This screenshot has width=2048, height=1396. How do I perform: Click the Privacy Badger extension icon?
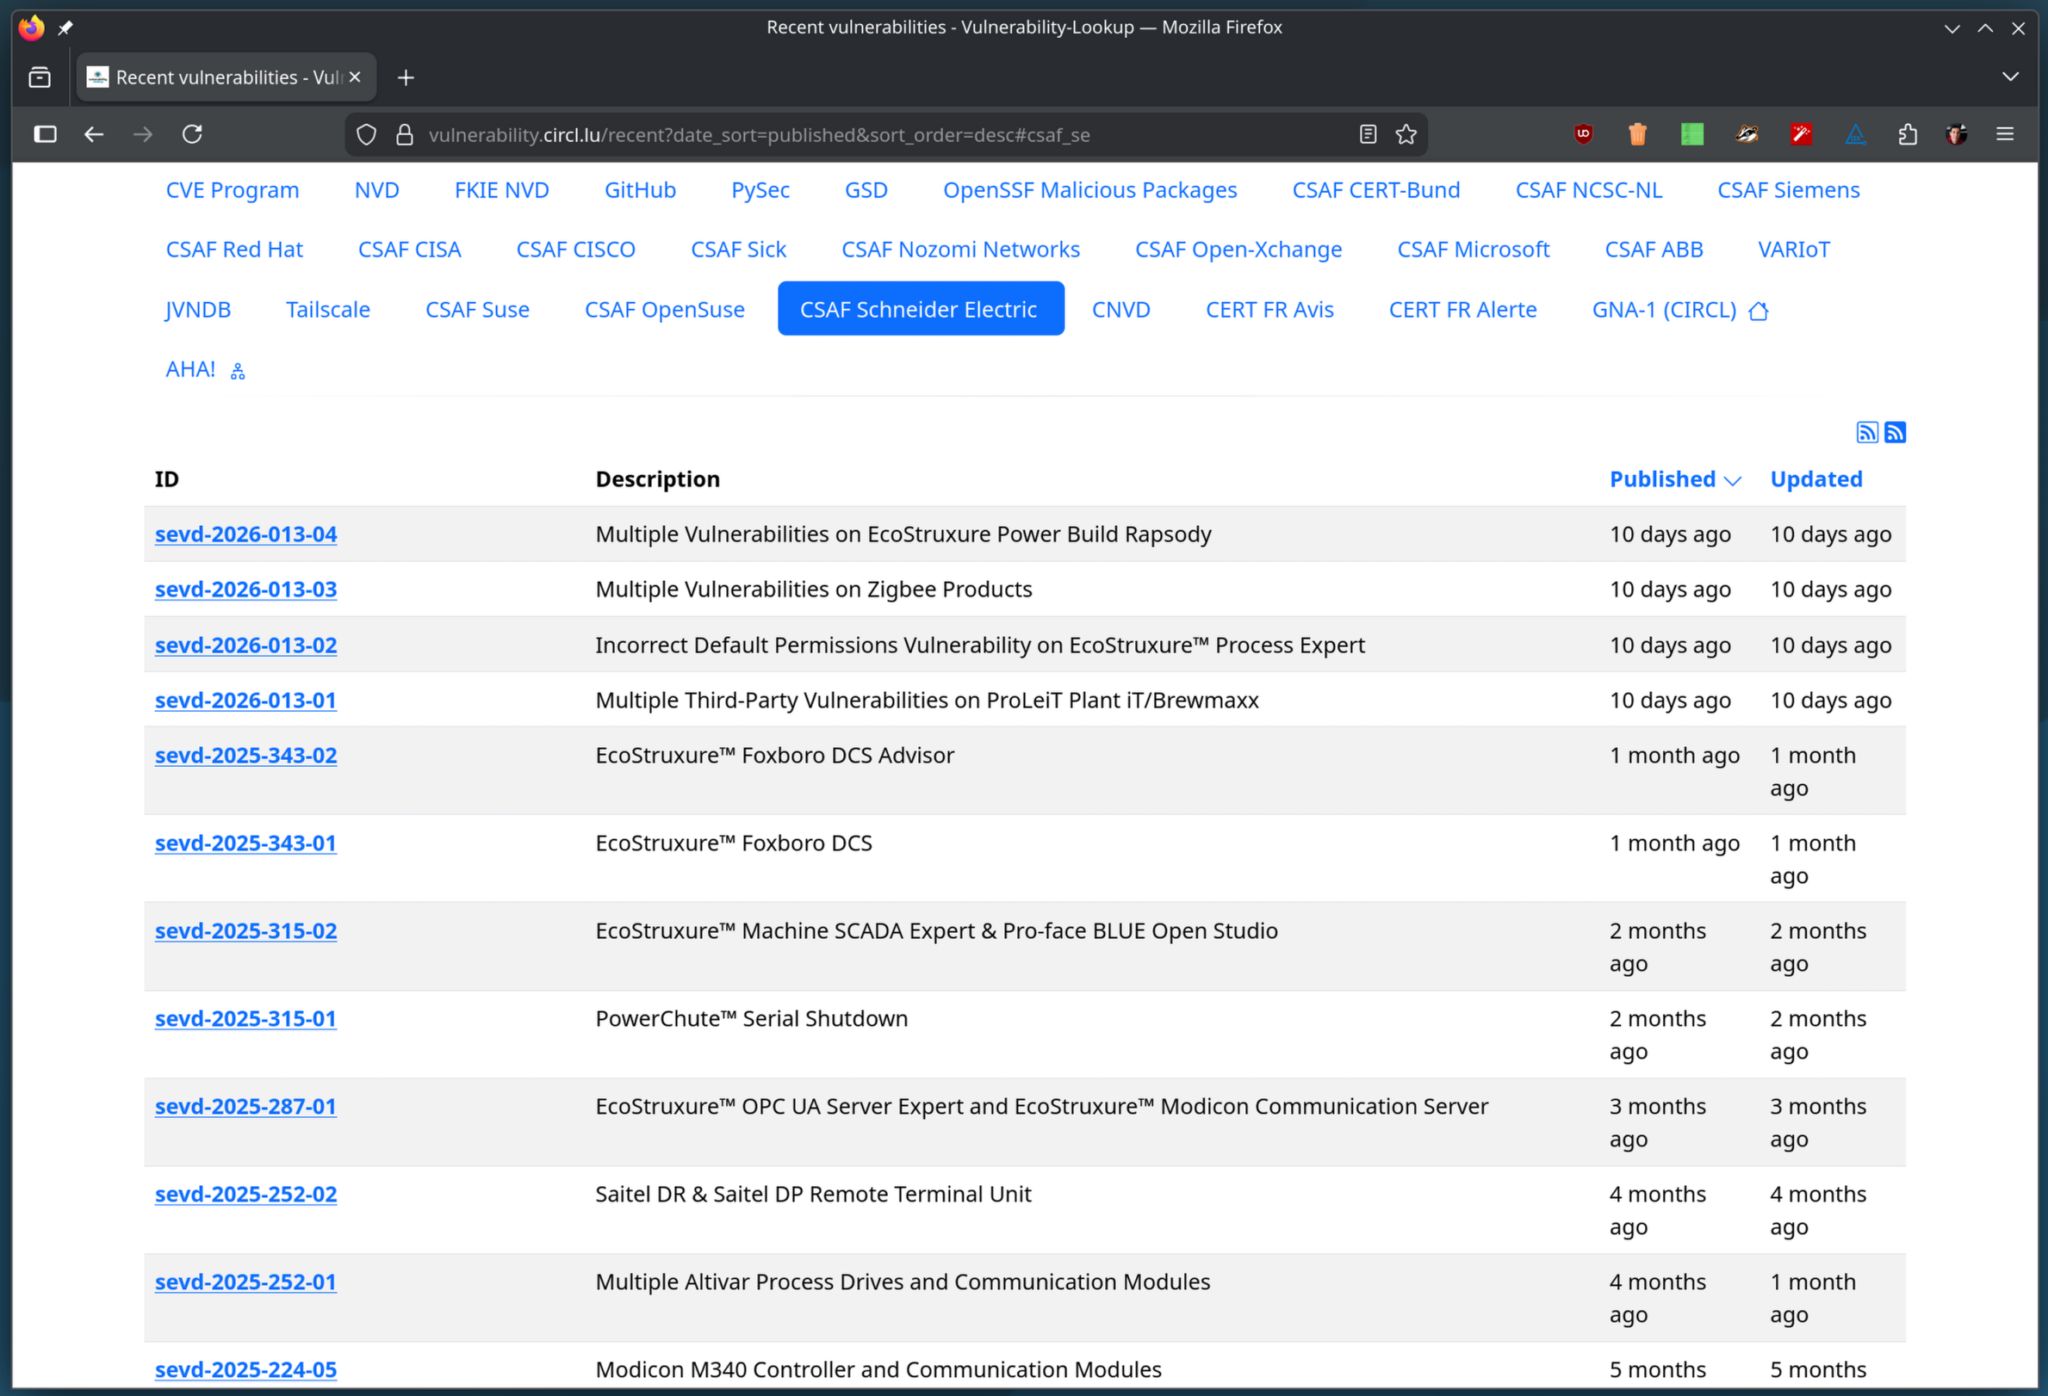click(1747, 134)
